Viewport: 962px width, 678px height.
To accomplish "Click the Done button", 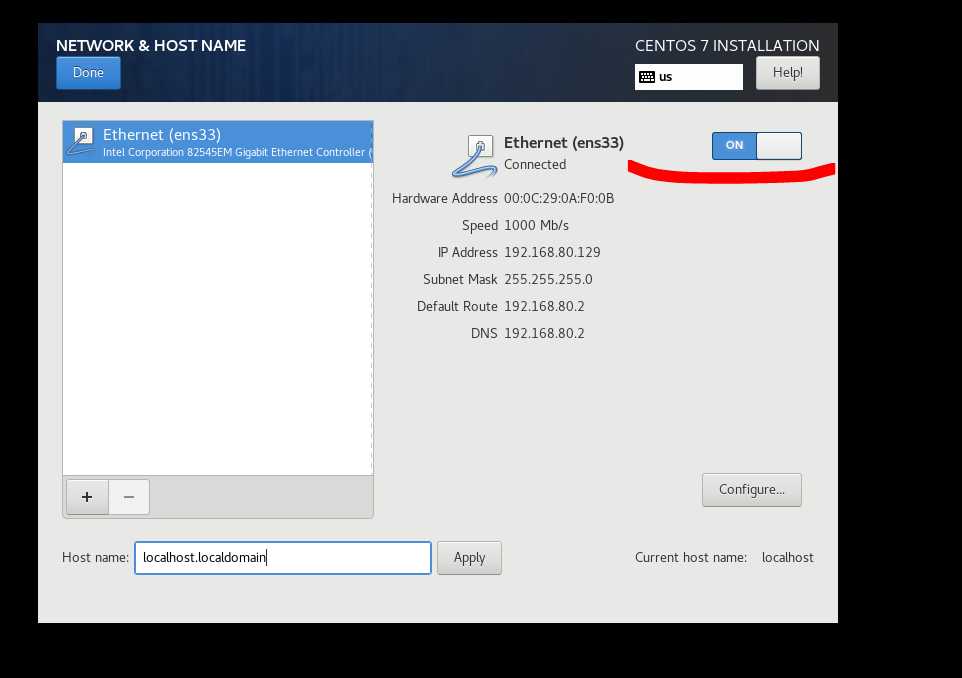I will [88, 72].
